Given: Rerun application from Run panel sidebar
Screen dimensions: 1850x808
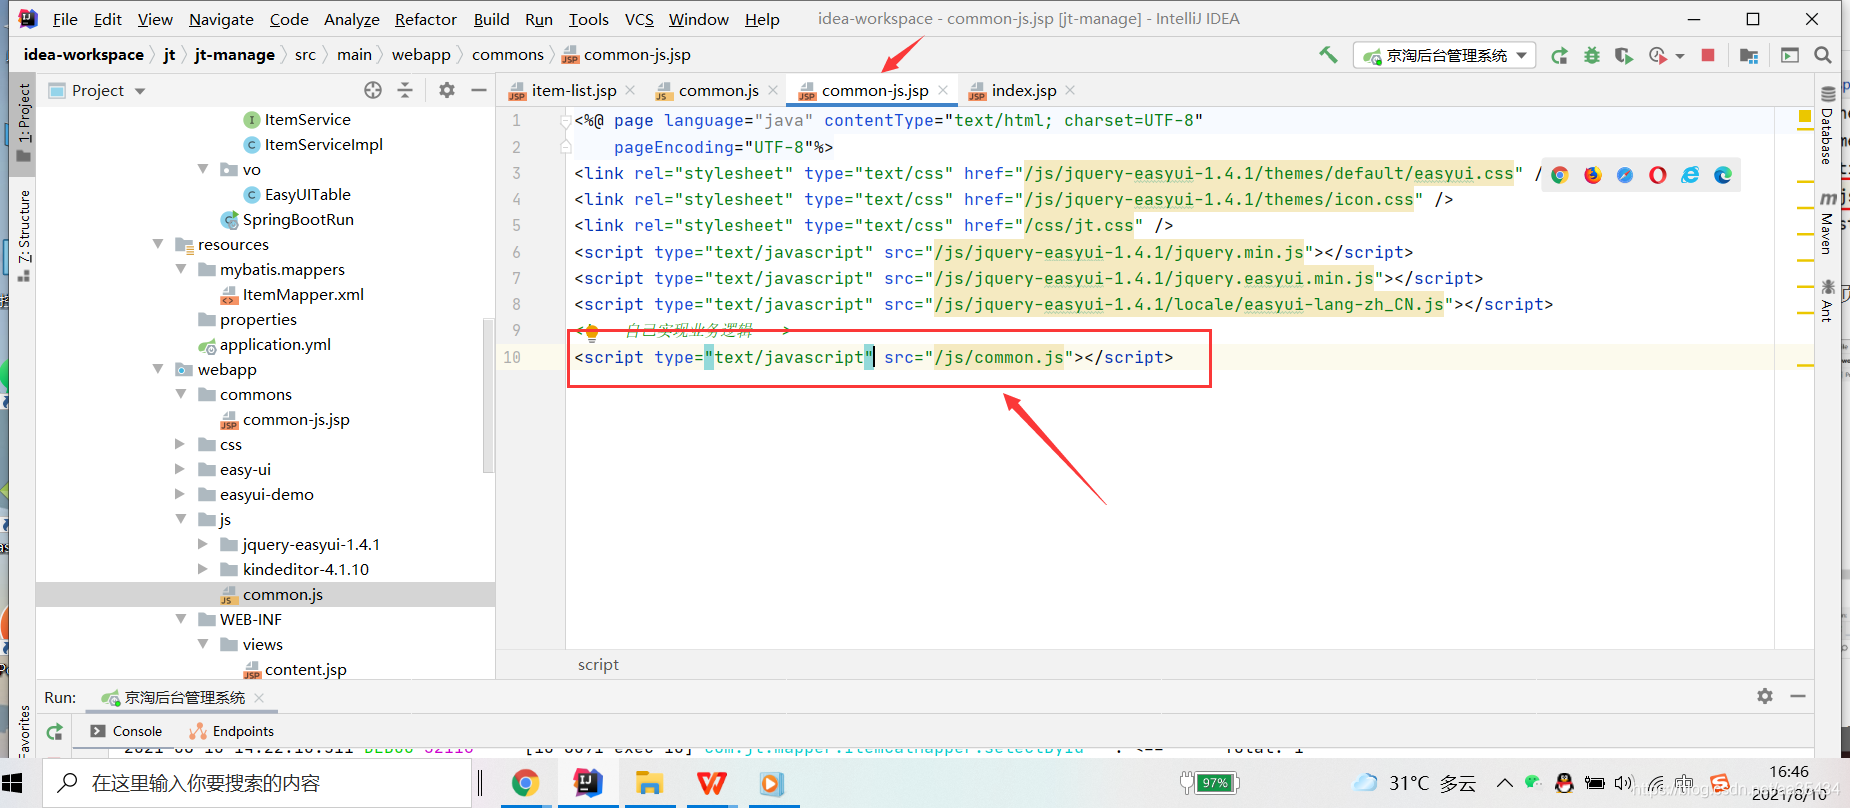Looking at the screenshot, I should point(55,731).
